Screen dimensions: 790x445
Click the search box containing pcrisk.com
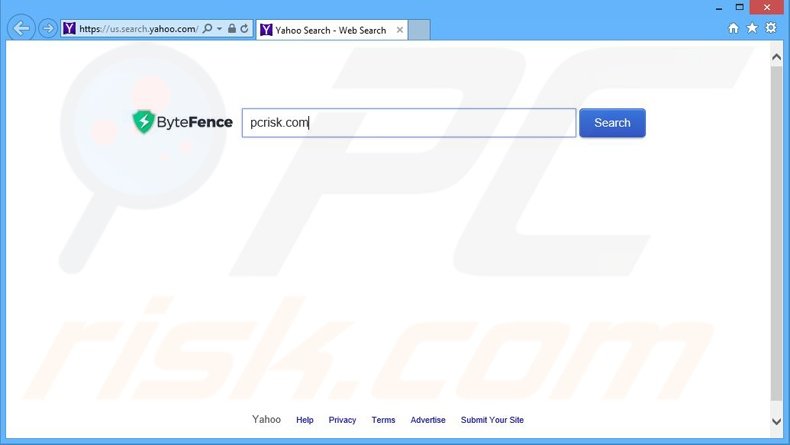pos(409,122)
